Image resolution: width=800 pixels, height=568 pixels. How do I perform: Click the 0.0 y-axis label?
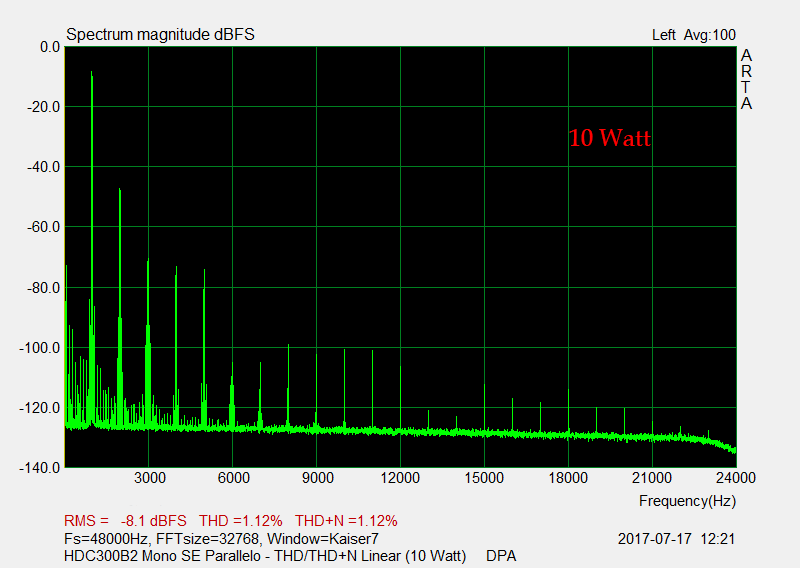coord(50,47)
